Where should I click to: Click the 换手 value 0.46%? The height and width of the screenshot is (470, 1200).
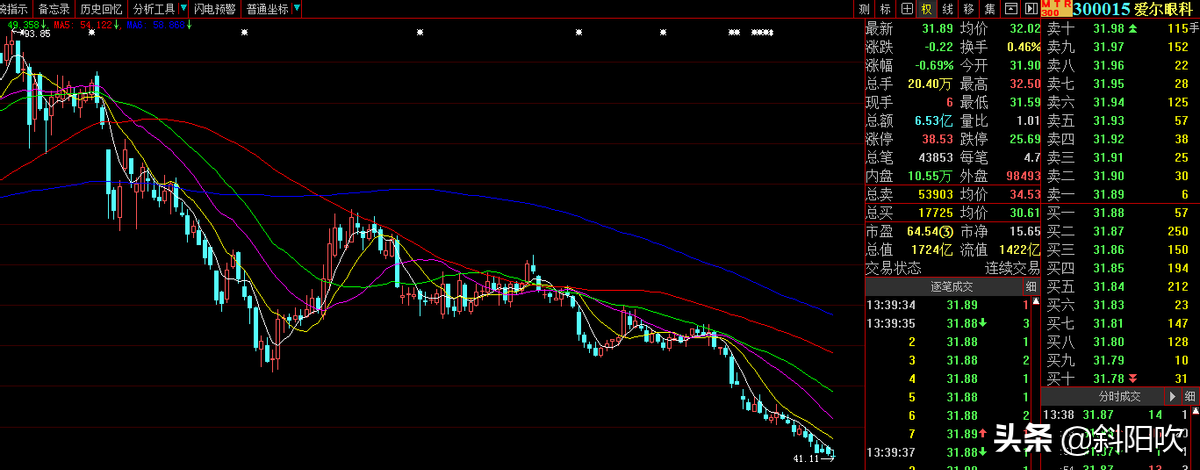(1023, 47)
